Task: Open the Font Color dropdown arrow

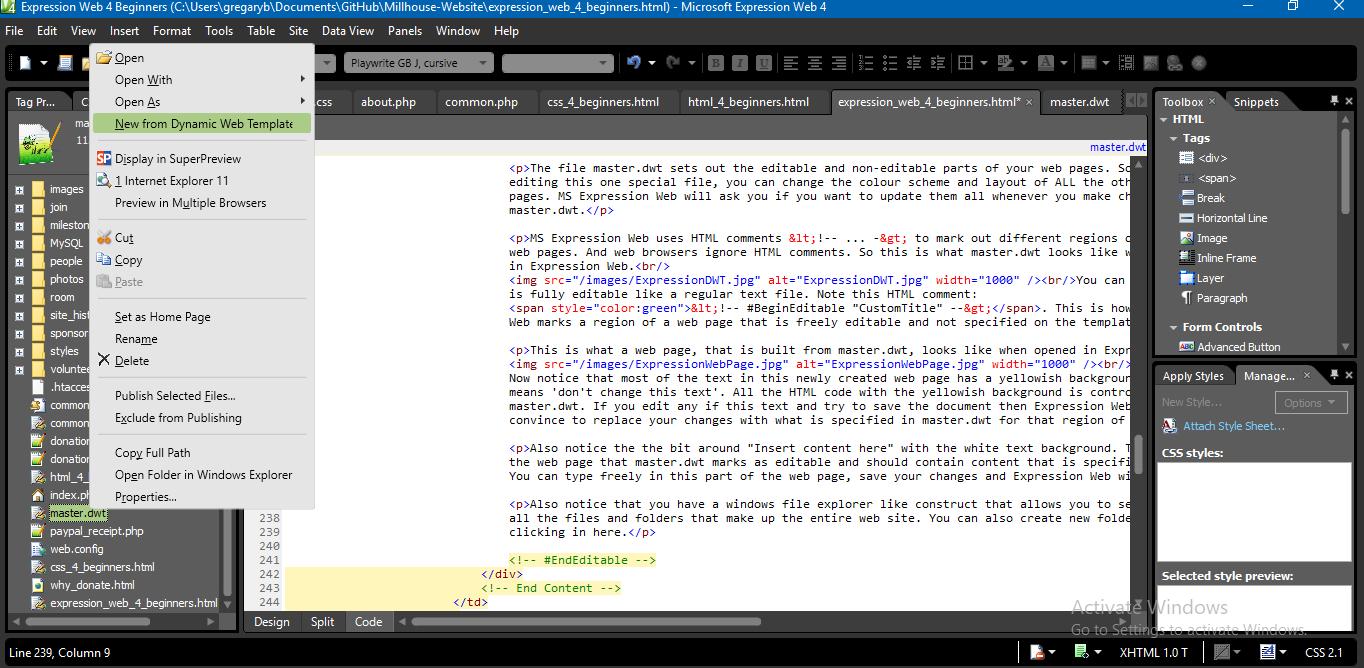Action: click(1064, 63)
